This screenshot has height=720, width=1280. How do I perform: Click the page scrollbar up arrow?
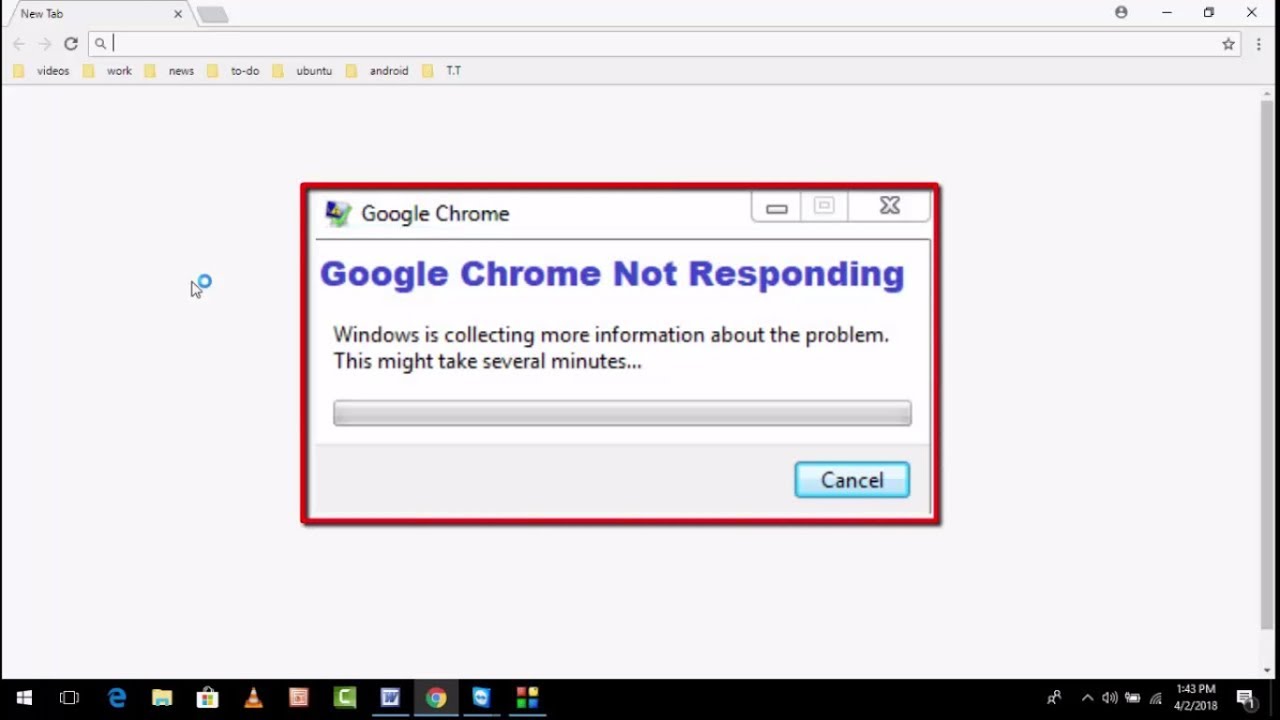coord(1268,94)
